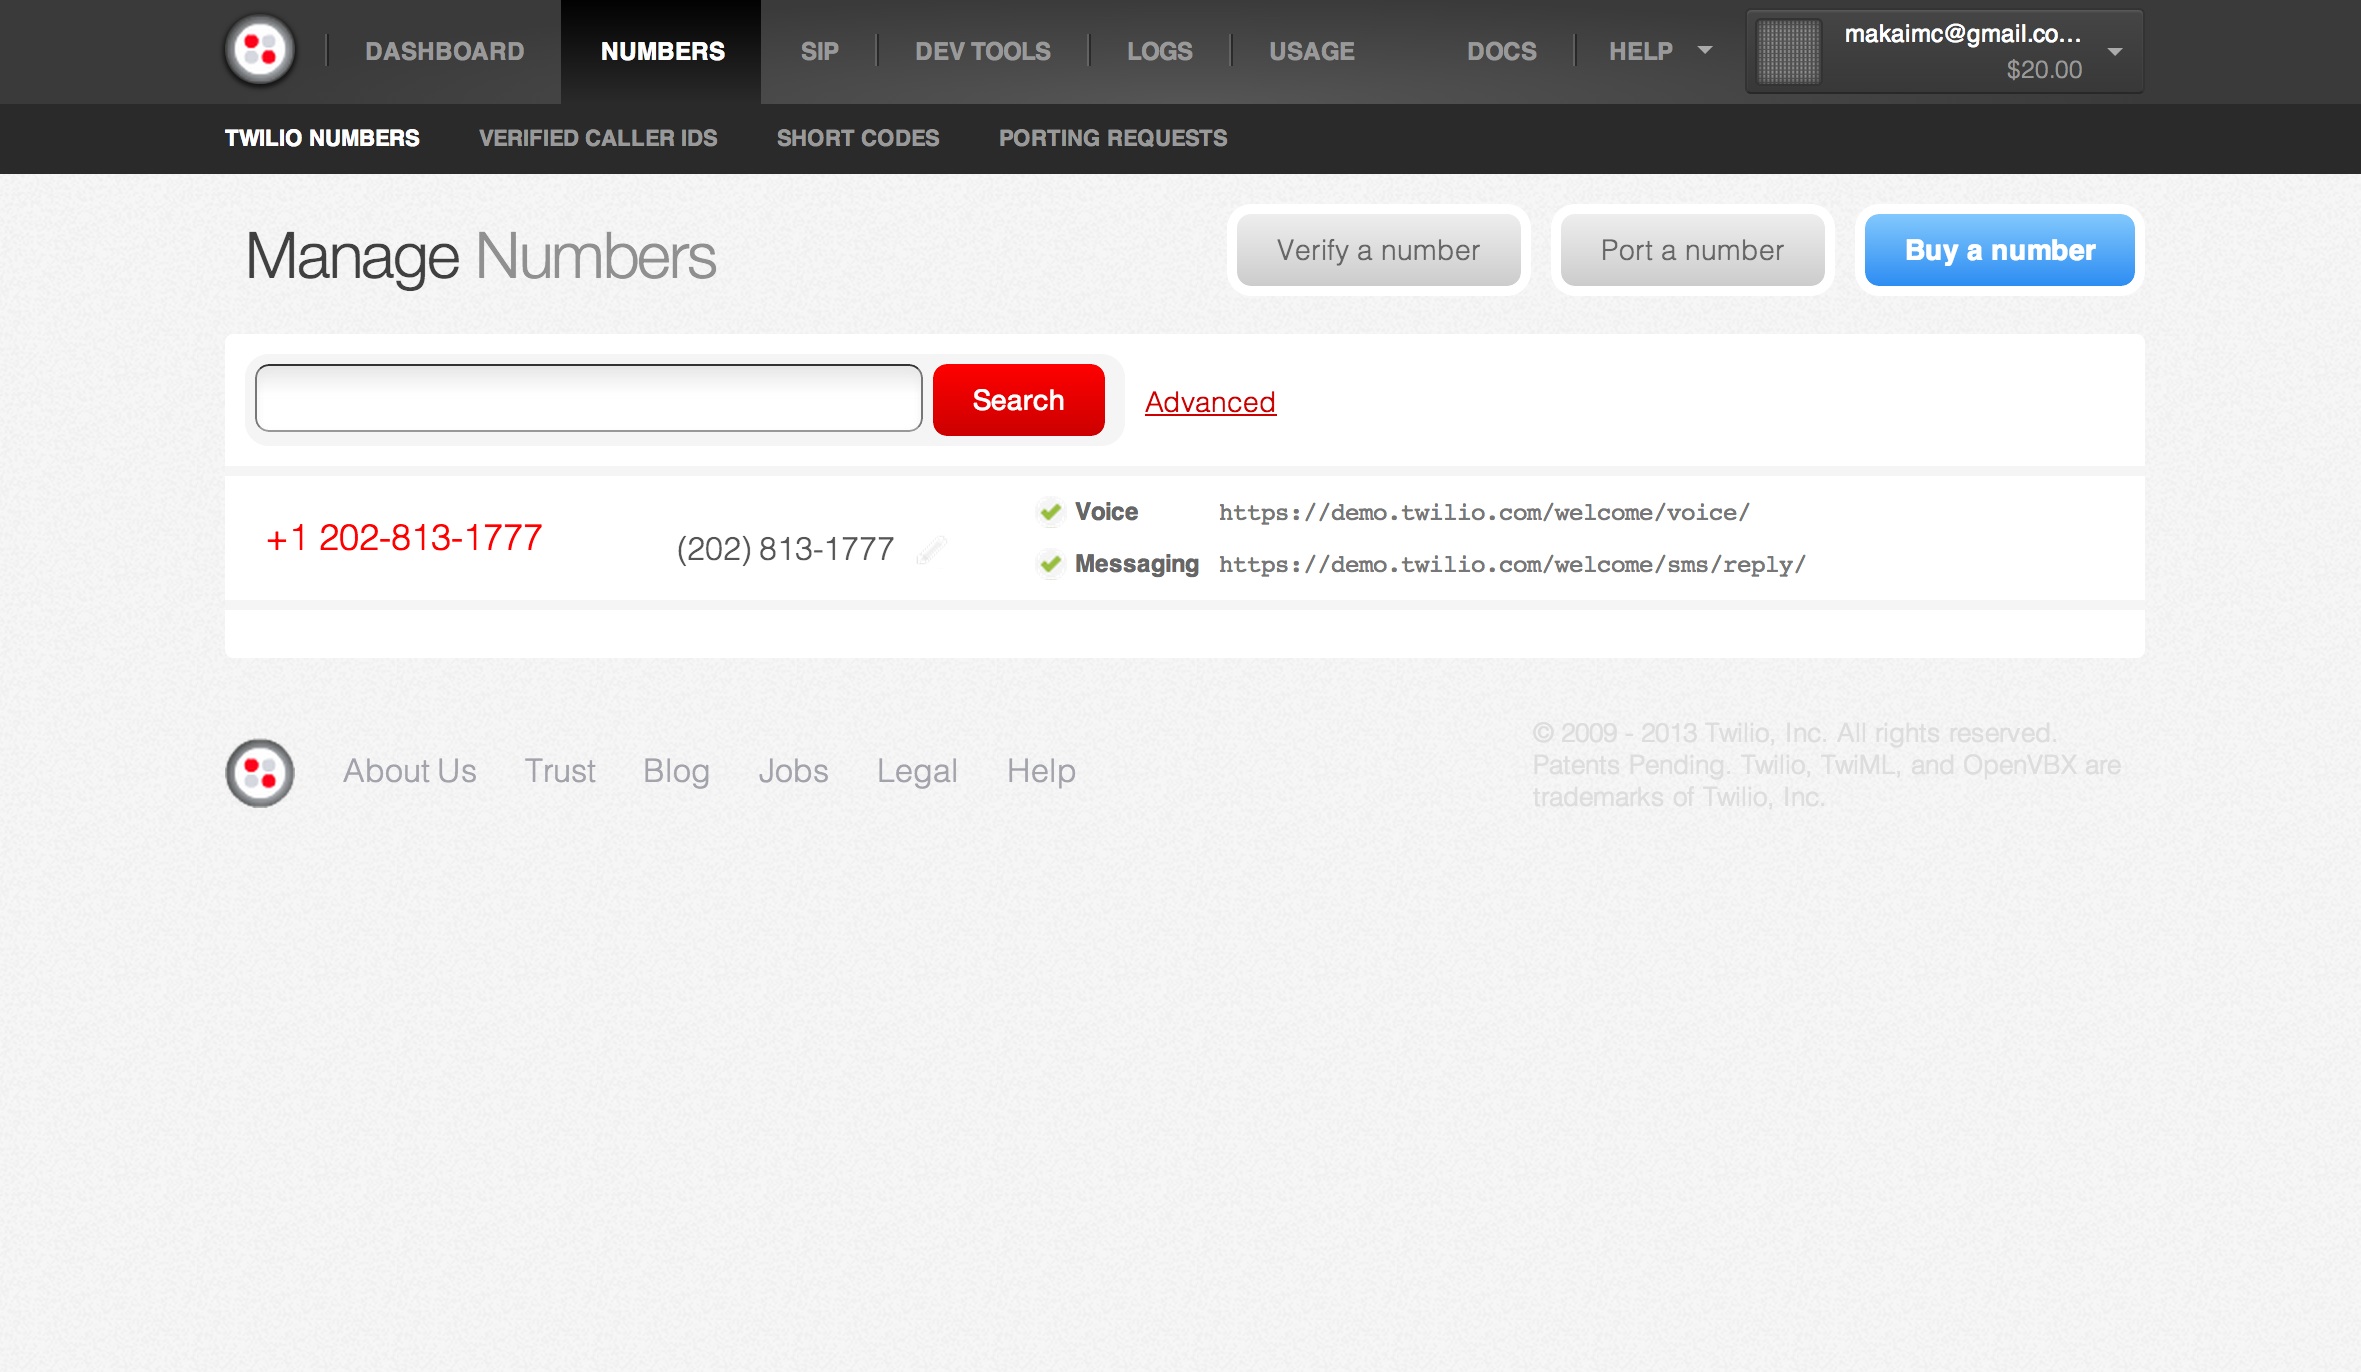Open the Usage page
The height and width of the screenshot is (1372, 2361).
(x=1312, y=51)
